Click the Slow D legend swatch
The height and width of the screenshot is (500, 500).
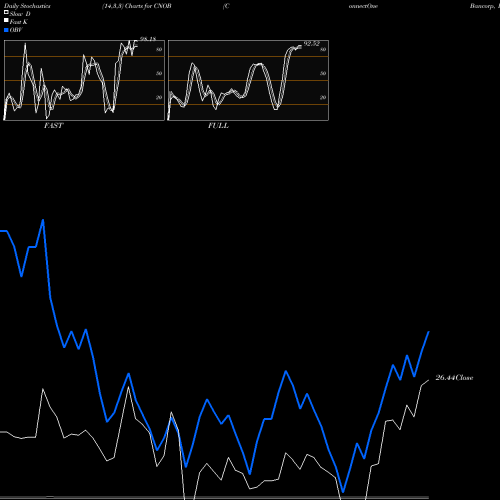[6, 13]
